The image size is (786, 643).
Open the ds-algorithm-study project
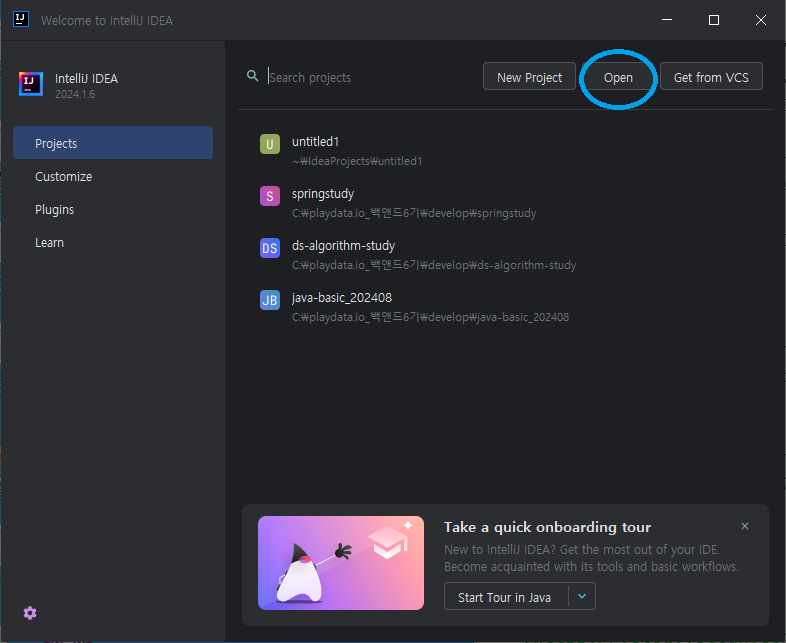pos(505,255)
